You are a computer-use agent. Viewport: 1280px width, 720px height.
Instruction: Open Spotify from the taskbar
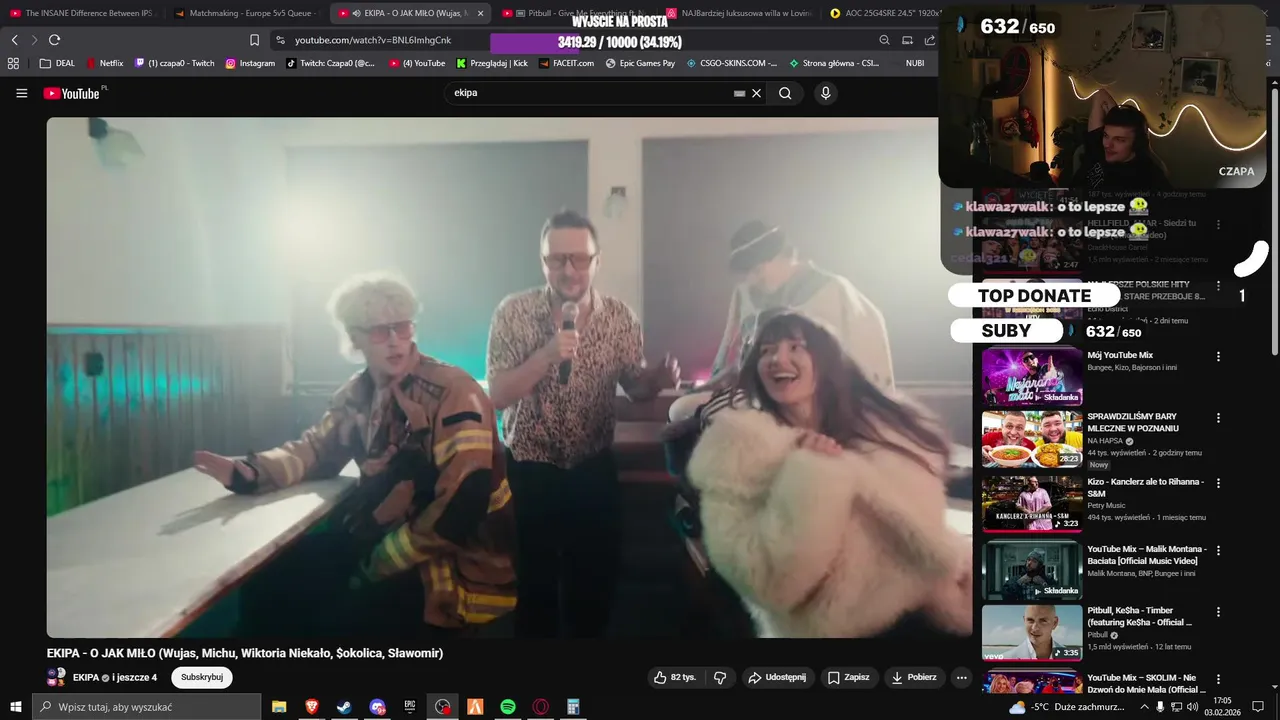coord(508,707)
